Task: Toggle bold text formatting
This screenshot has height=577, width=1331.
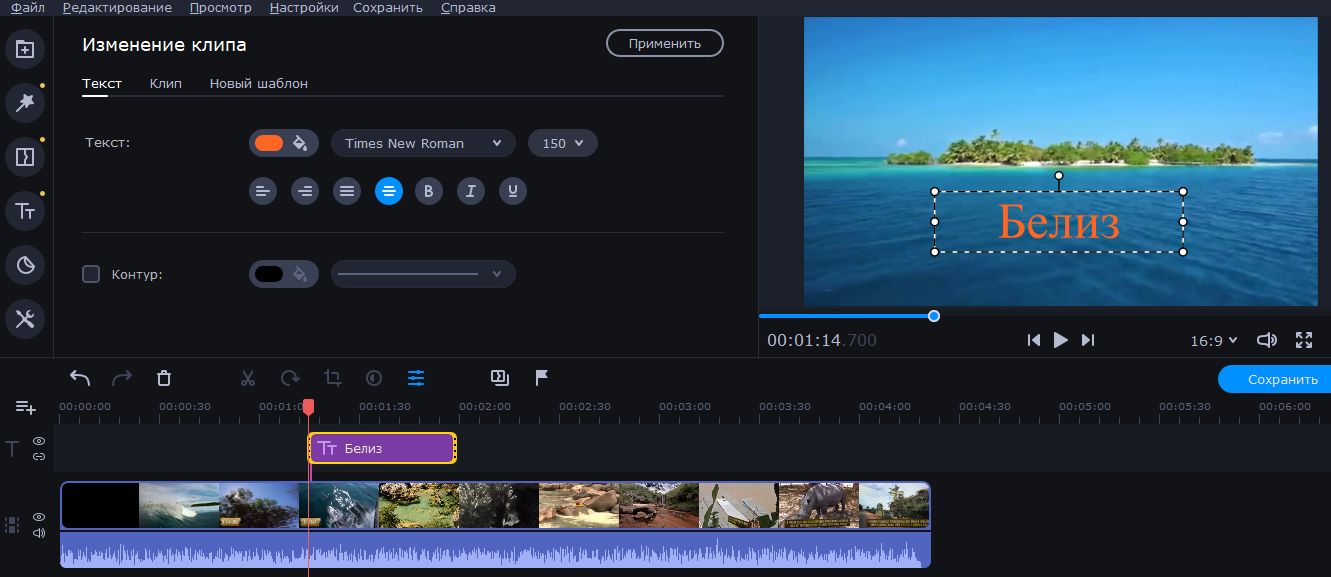Action: 429,191
